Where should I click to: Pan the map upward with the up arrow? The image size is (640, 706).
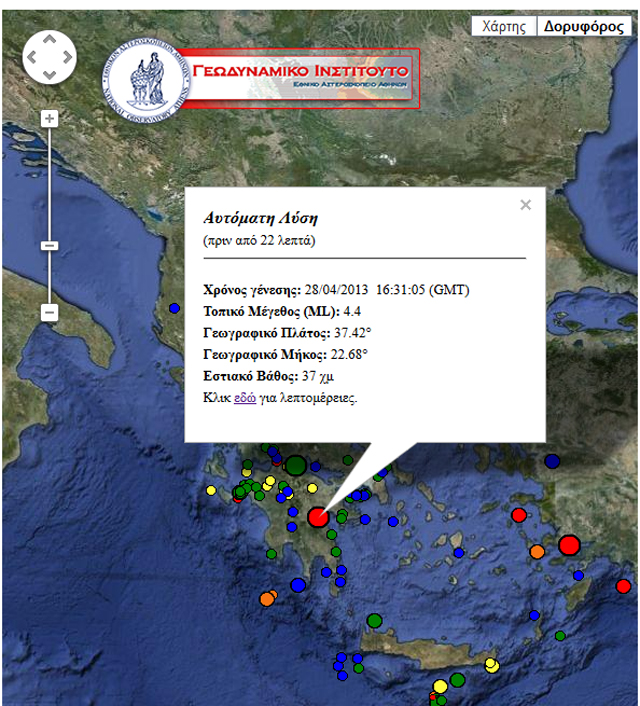pyautogui.click(x=49, y=41)
